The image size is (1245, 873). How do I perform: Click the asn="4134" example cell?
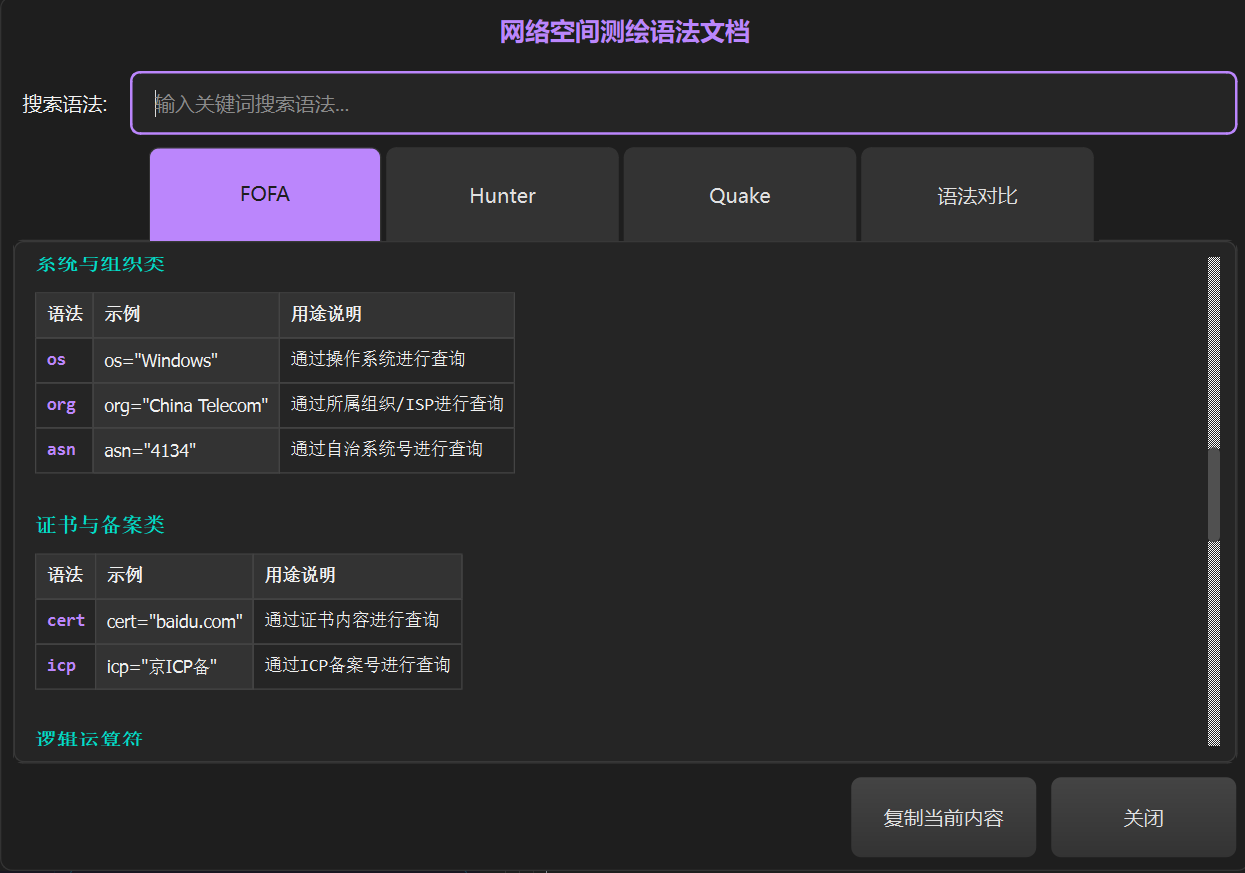tap(150, 450)
